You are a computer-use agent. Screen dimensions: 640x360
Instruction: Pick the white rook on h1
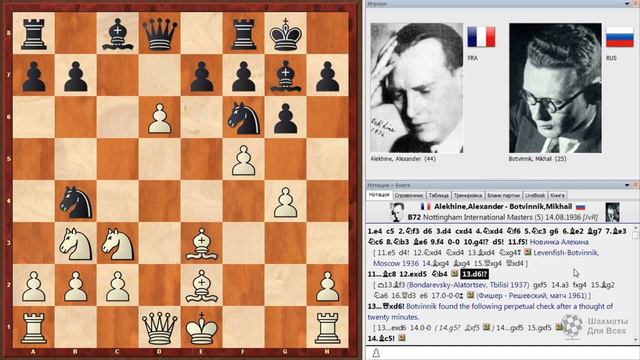pos(327,328)
